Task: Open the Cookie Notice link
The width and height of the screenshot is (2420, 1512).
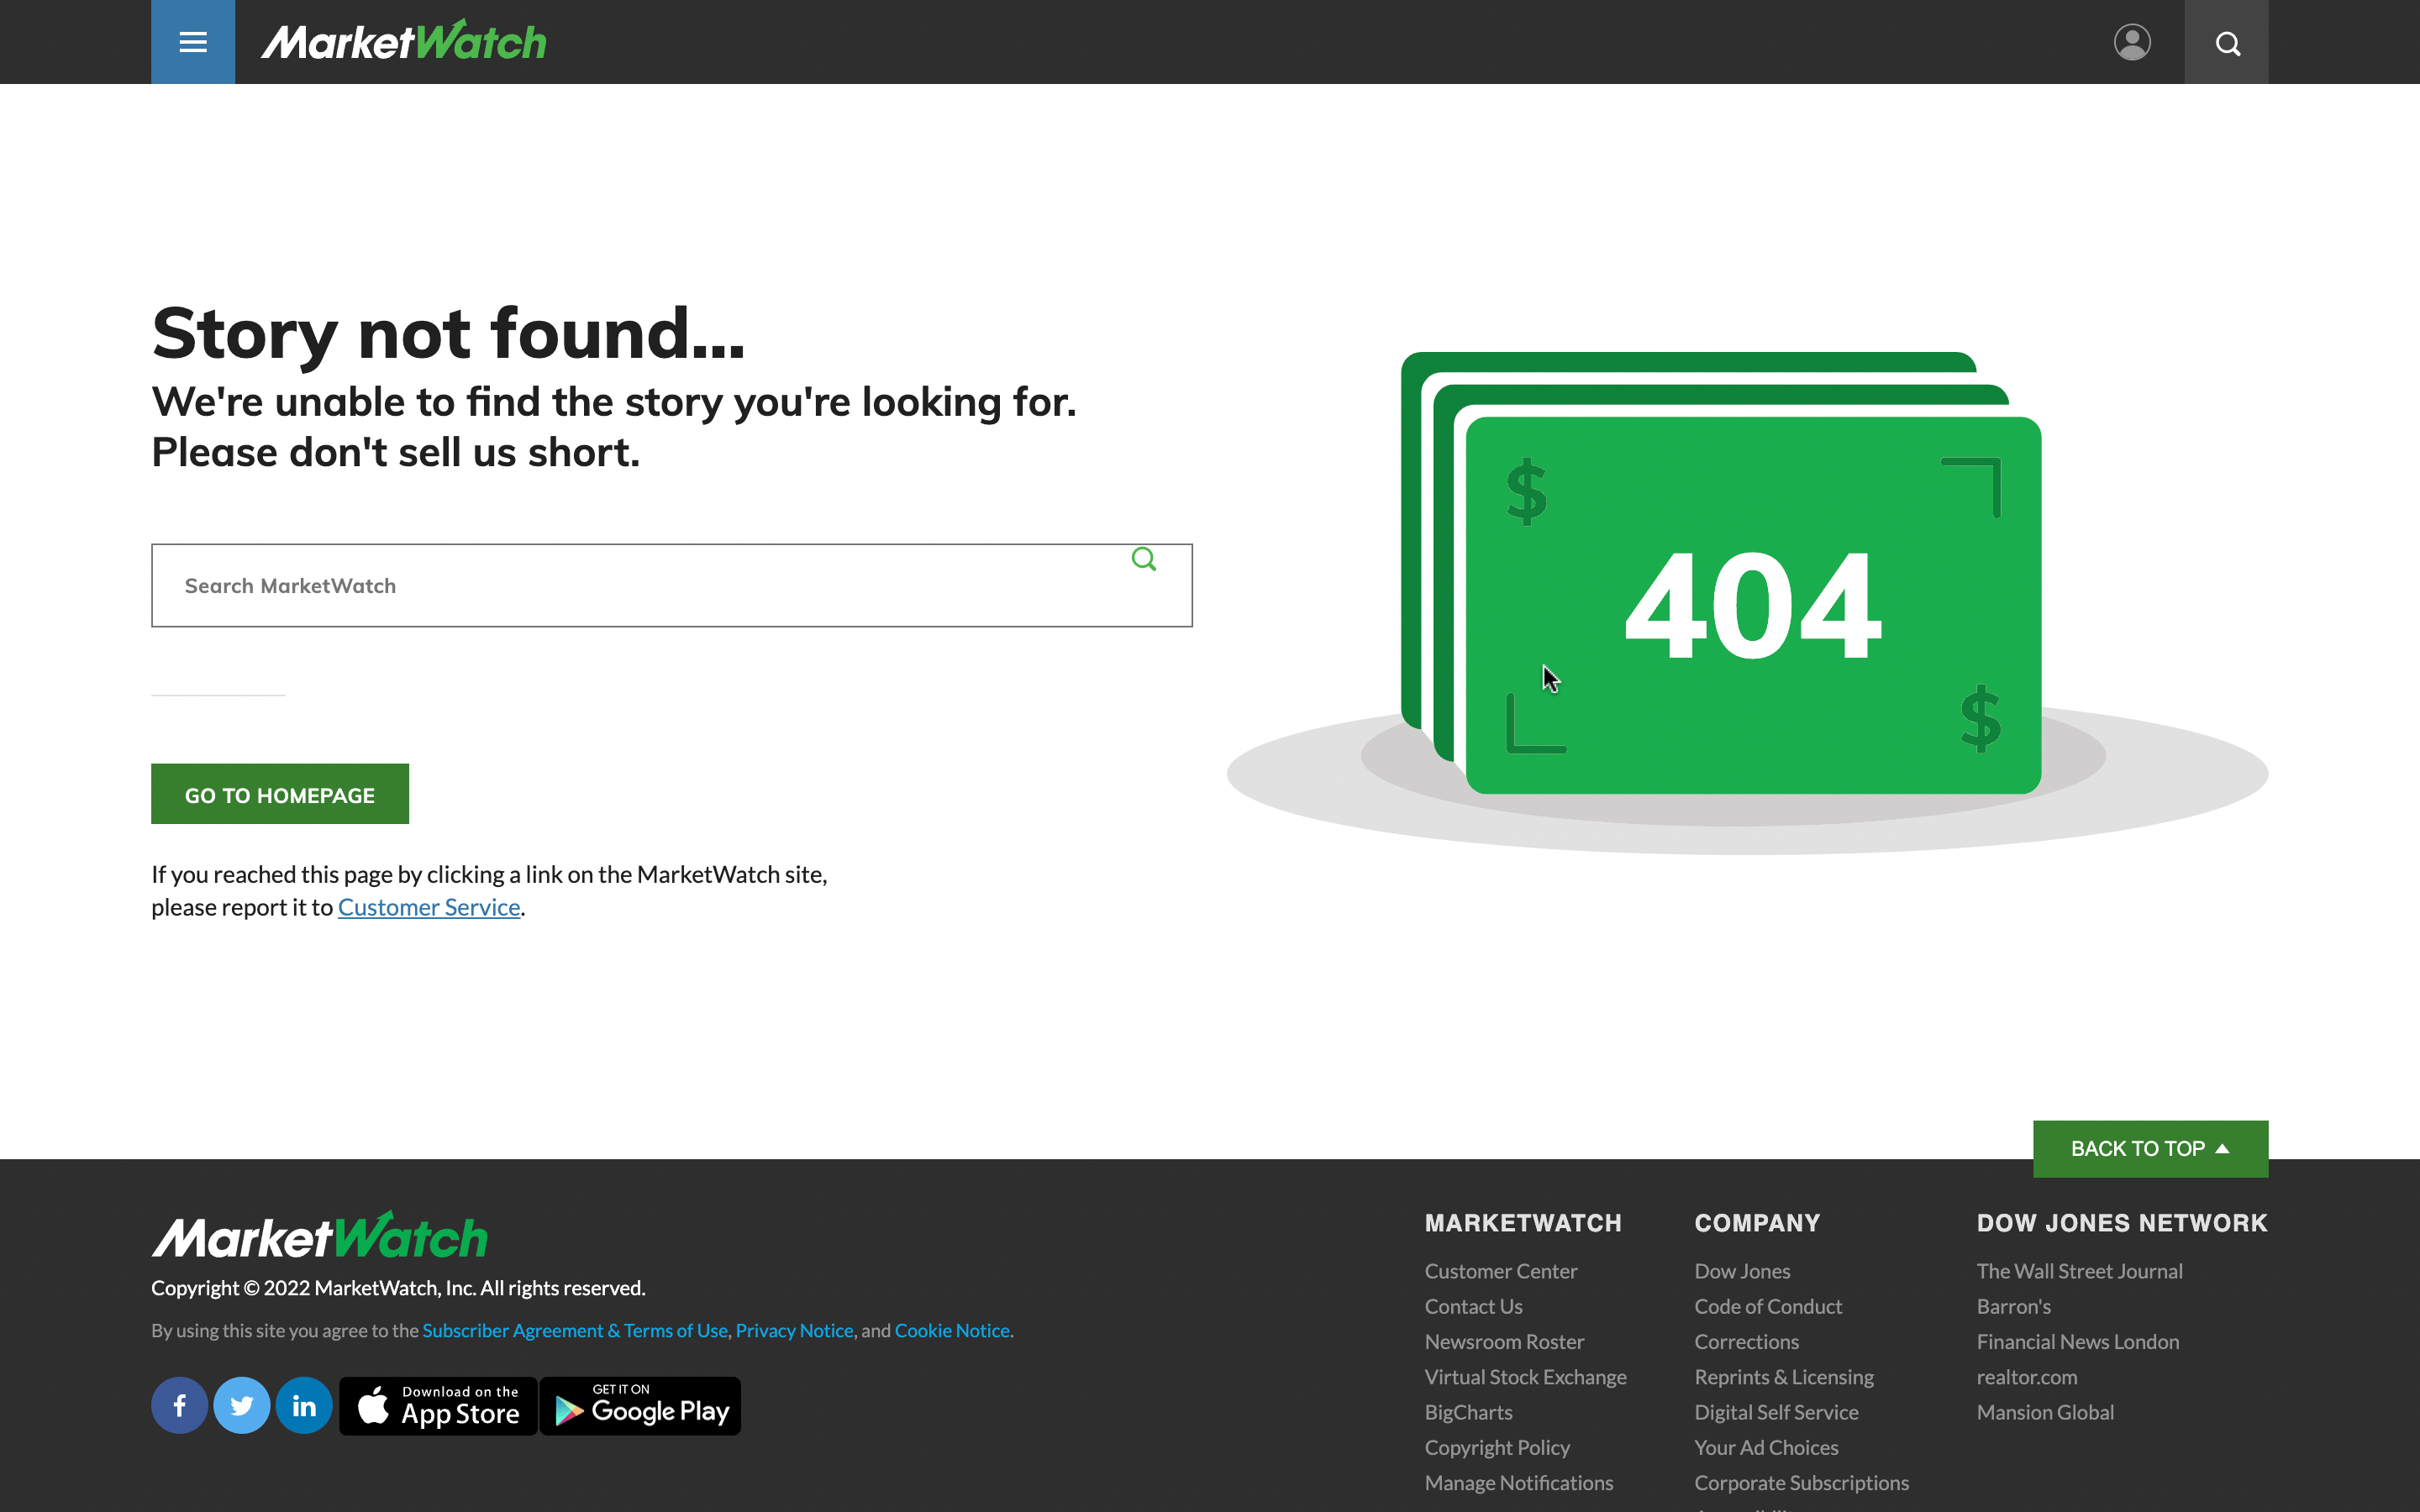Action: (952, 1330)
